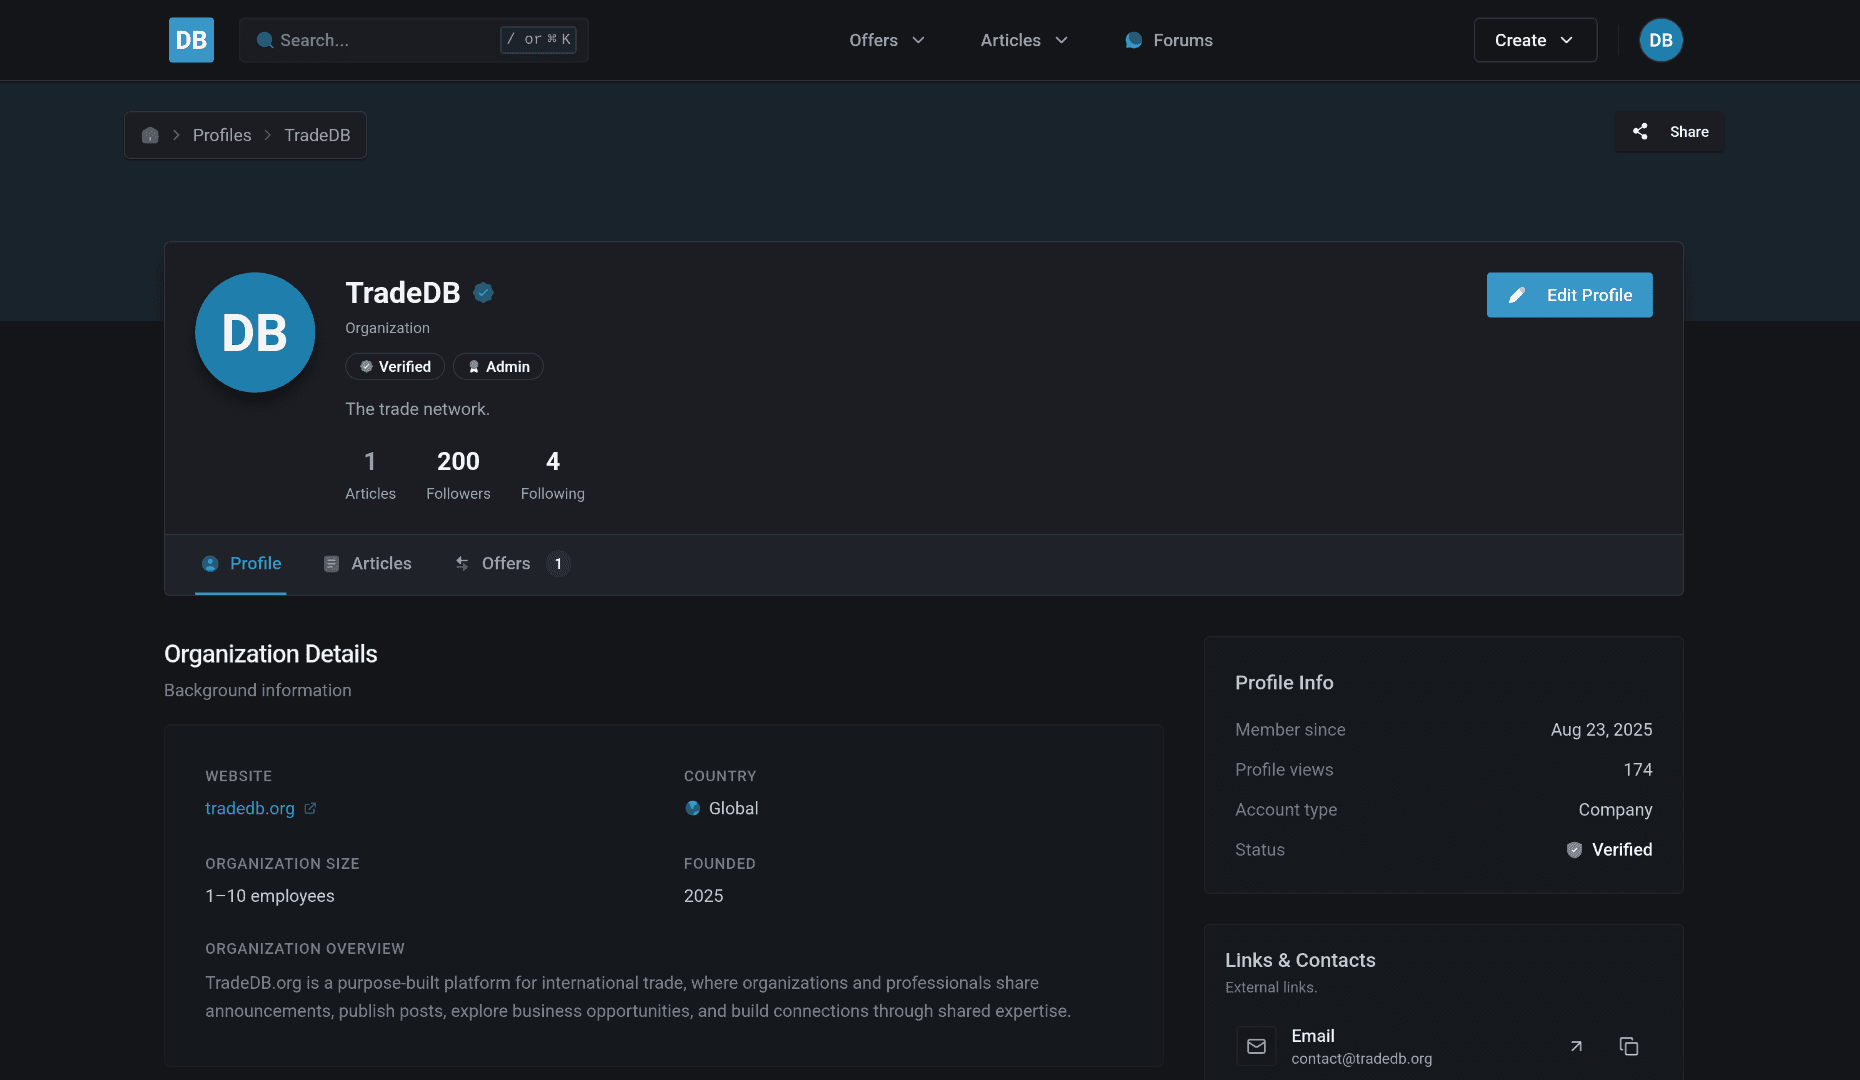Image resolution: width=1860 pixels, height=1080 pixels.
Task: Click the home icon in the breadcrumb
Action: click(150, 134)
